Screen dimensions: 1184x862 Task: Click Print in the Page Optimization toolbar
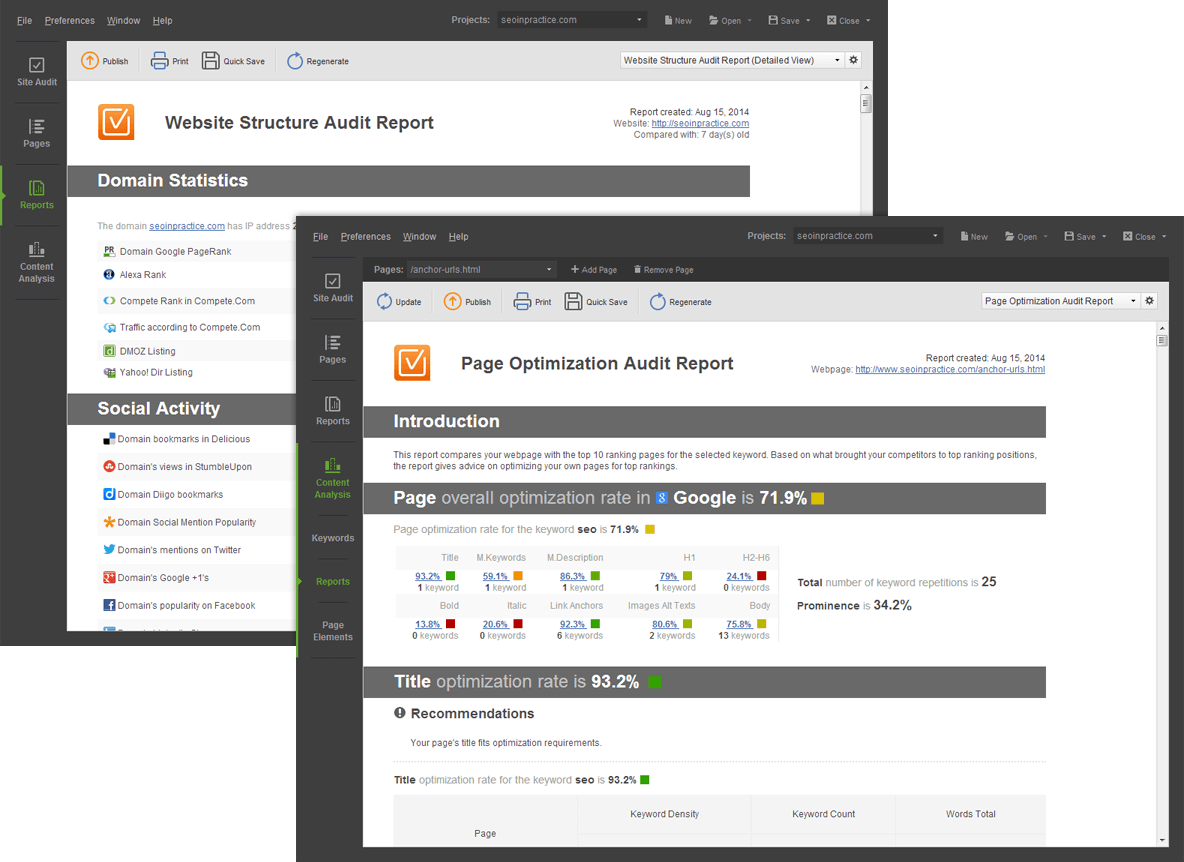532,302
